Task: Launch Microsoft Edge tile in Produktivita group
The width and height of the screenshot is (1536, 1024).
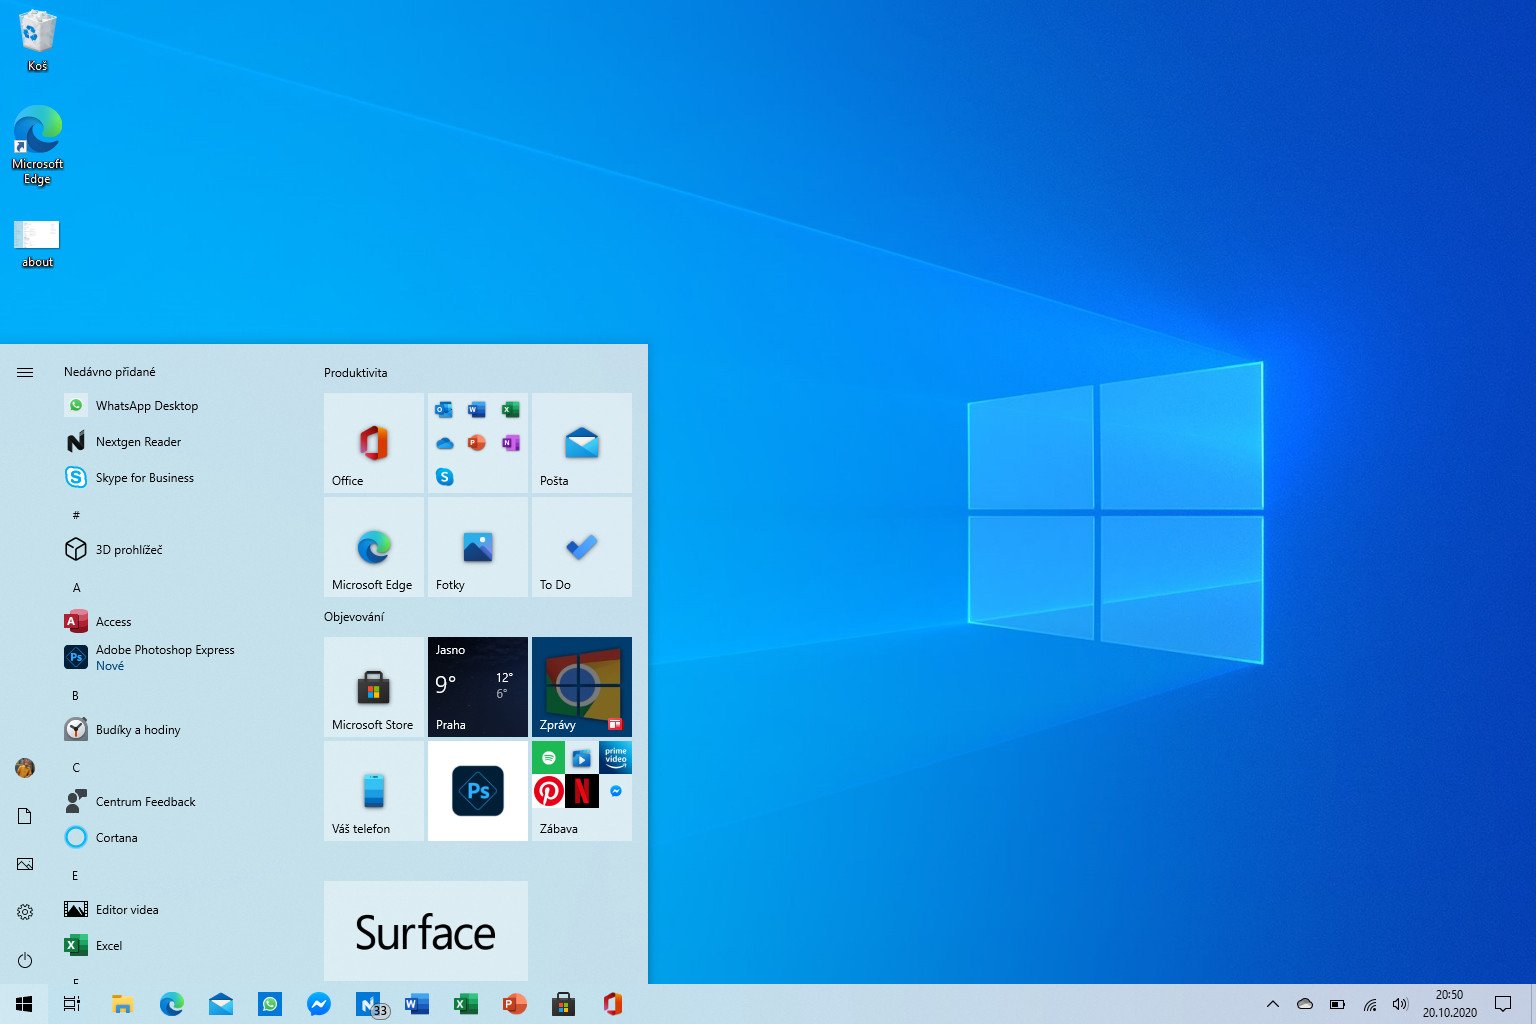Action: point(374,547)
